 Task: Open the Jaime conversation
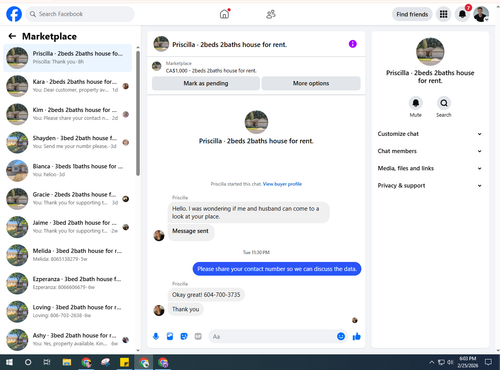tap(68, 227)
